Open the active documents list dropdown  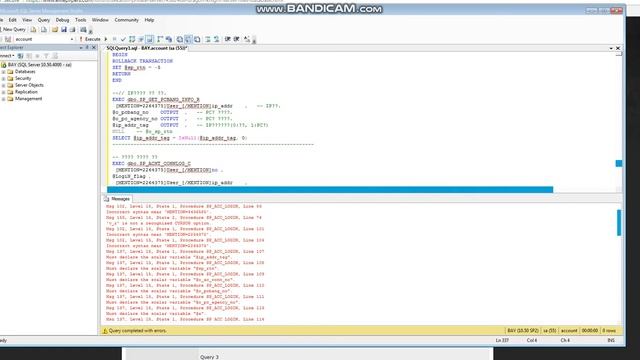point(611,48)
